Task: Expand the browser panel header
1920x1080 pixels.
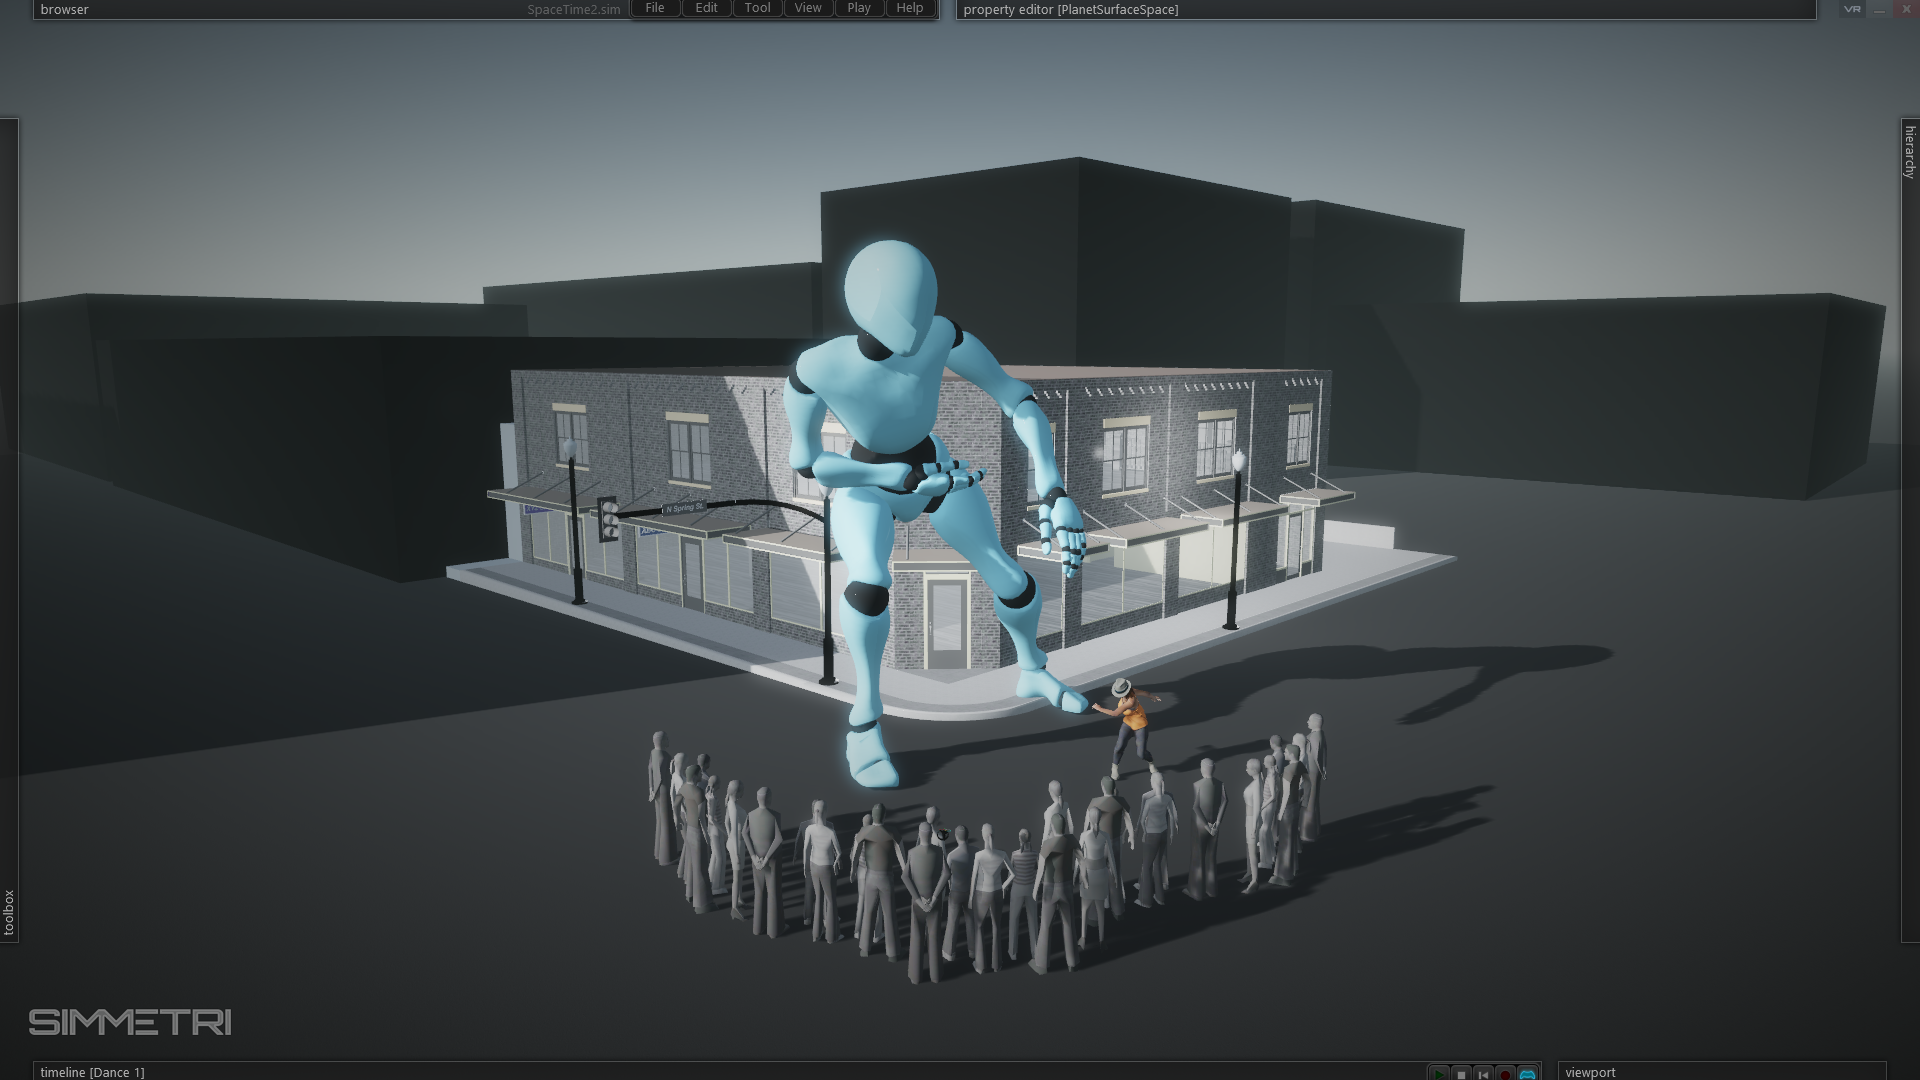Action: 65,10
